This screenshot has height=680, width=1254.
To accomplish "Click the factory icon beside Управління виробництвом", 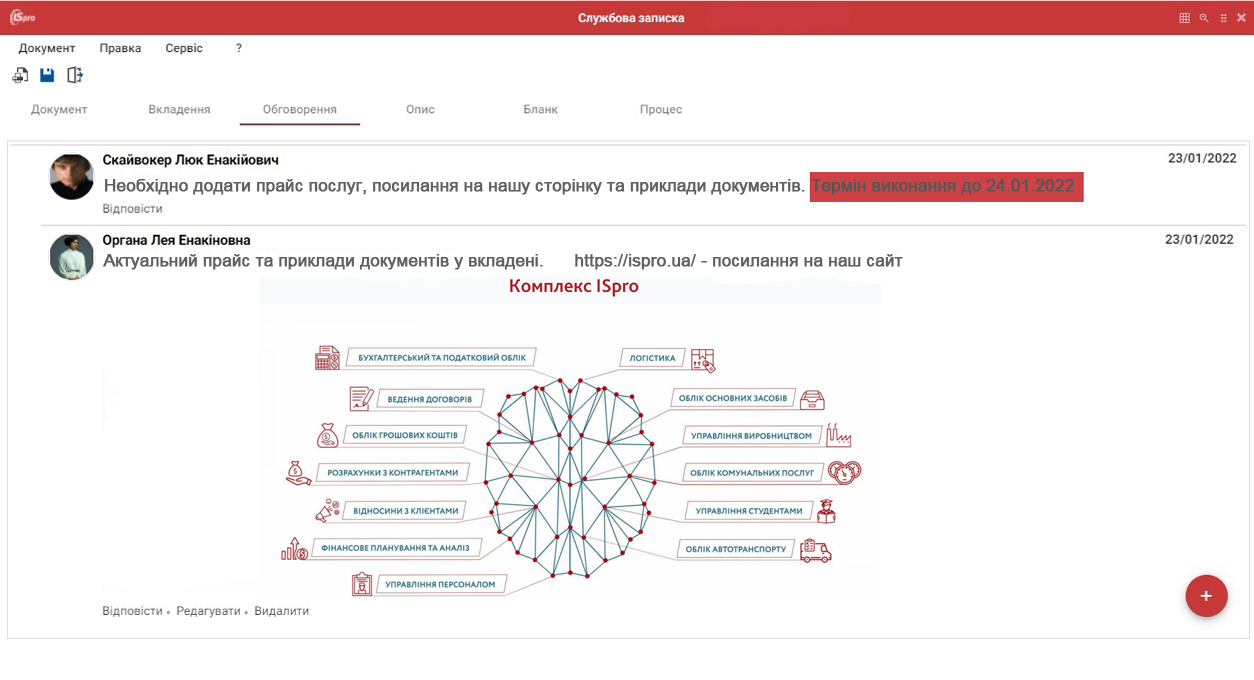I will click(838, 435).
